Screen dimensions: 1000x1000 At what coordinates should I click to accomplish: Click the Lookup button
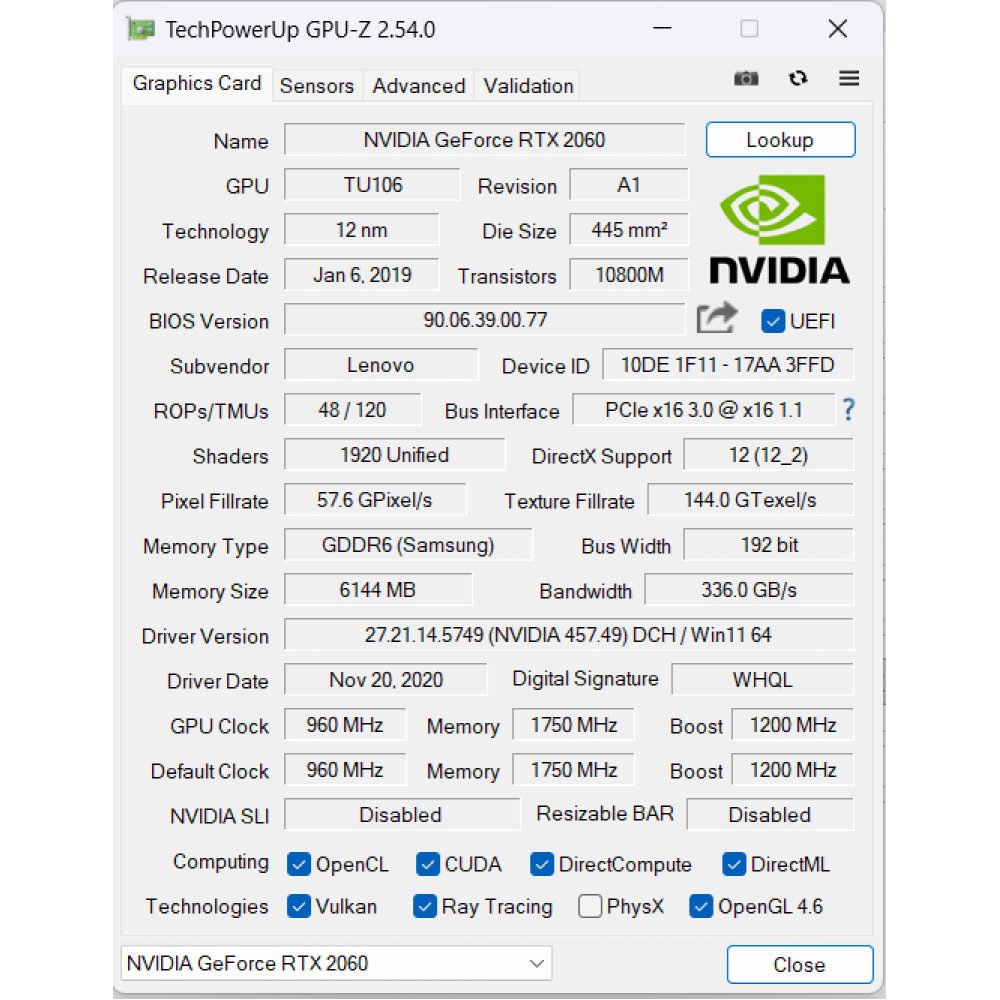click(x=780, y=140)
